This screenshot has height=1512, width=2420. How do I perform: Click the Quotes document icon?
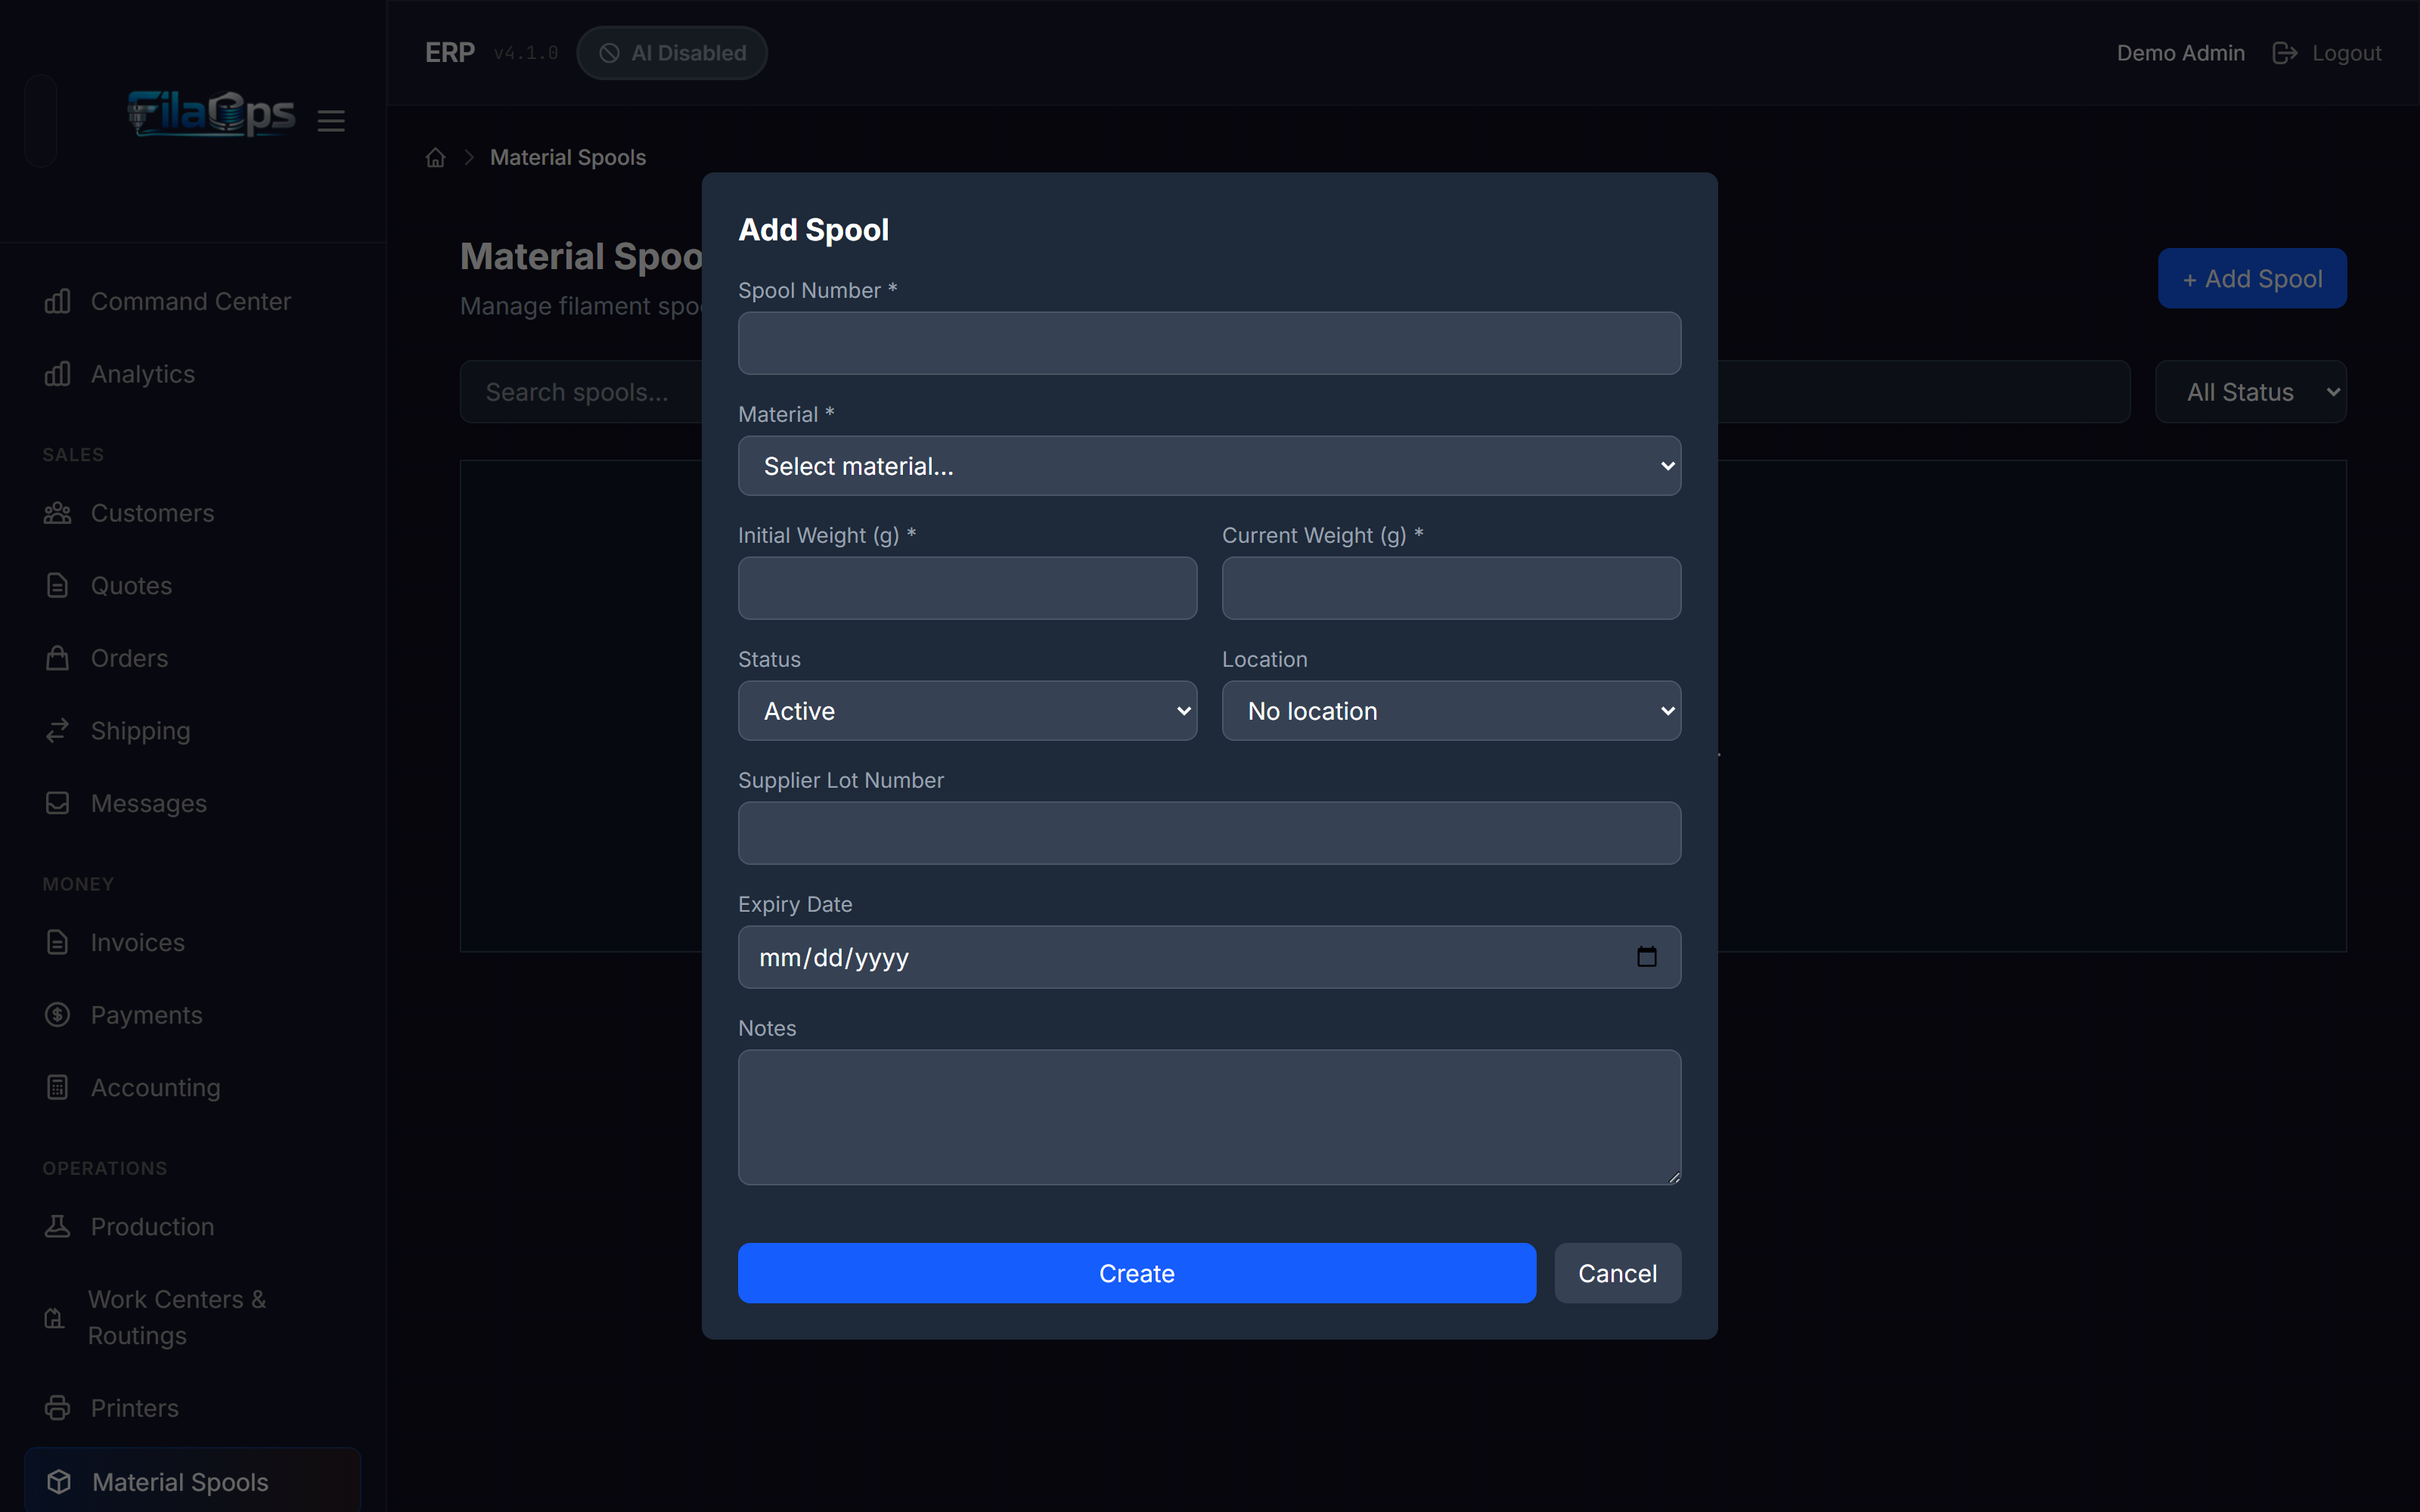coord(58,586)
